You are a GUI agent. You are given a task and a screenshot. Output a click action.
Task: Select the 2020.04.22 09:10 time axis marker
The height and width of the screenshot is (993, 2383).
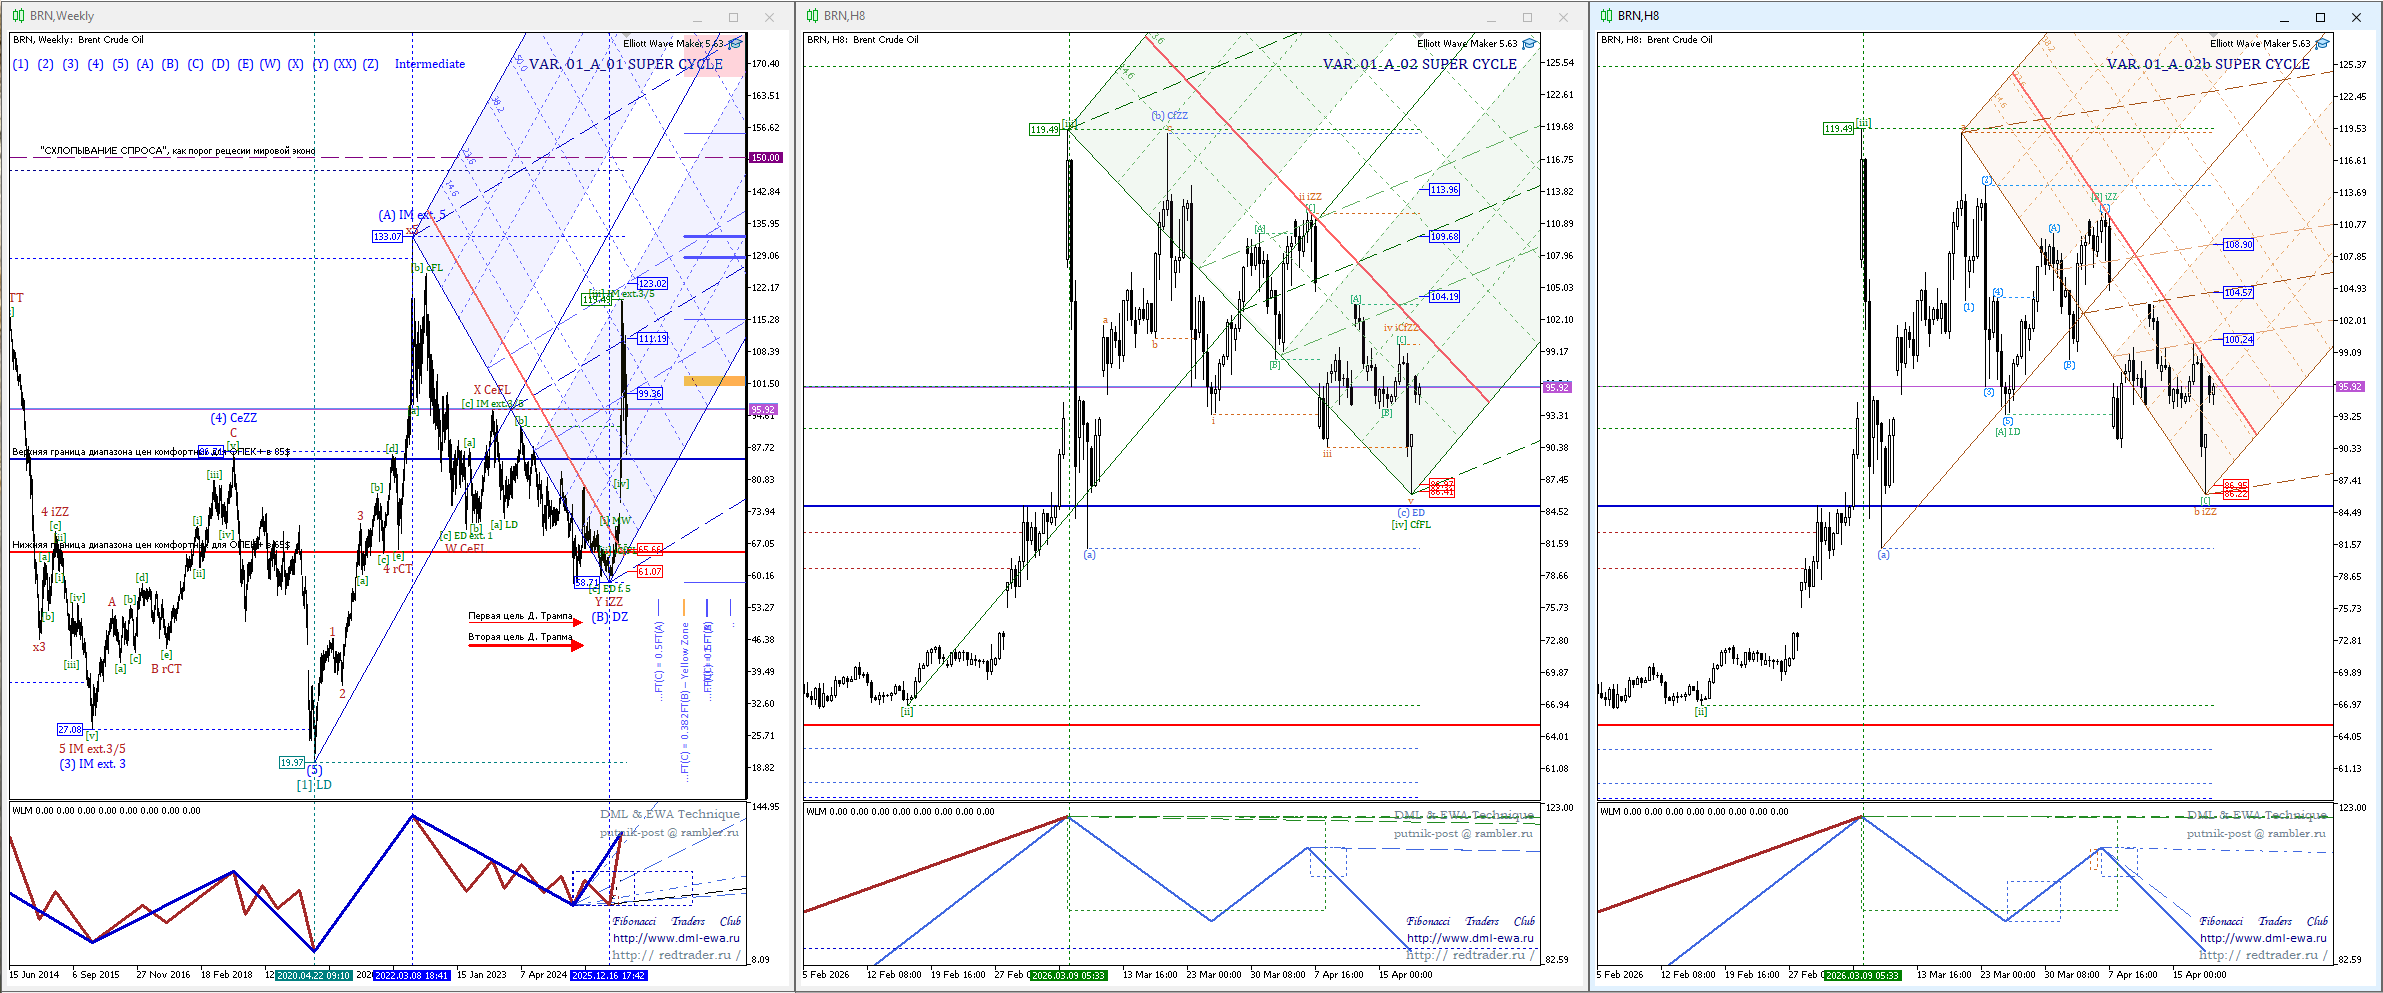coord(313,975)
